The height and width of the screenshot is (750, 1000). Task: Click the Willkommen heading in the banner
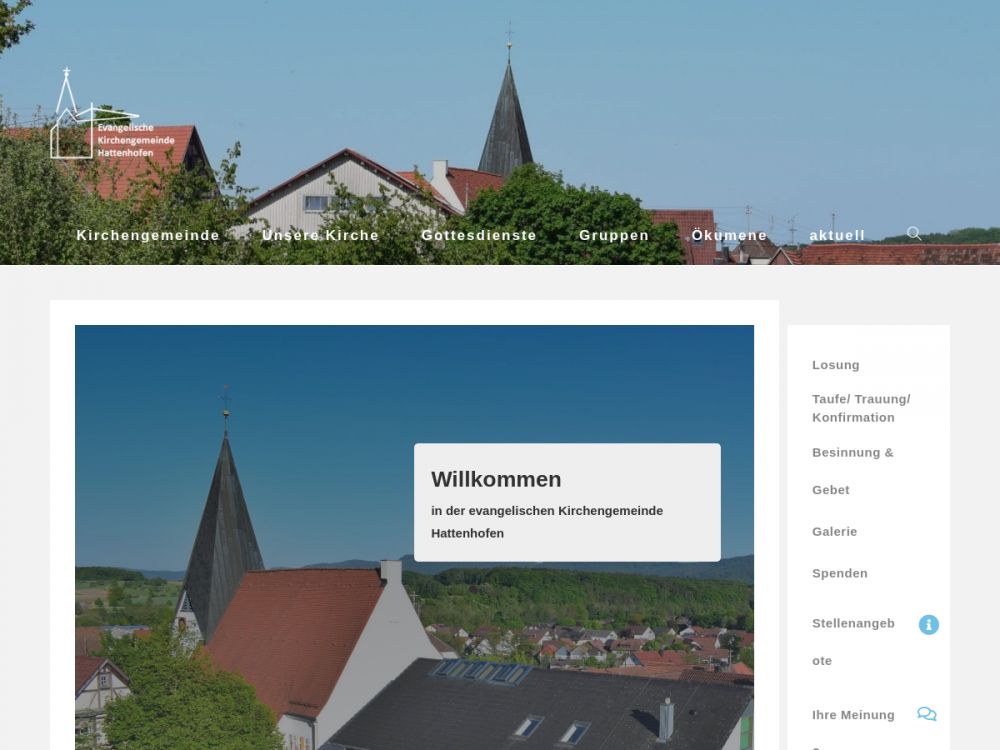(x=496, y=479)
